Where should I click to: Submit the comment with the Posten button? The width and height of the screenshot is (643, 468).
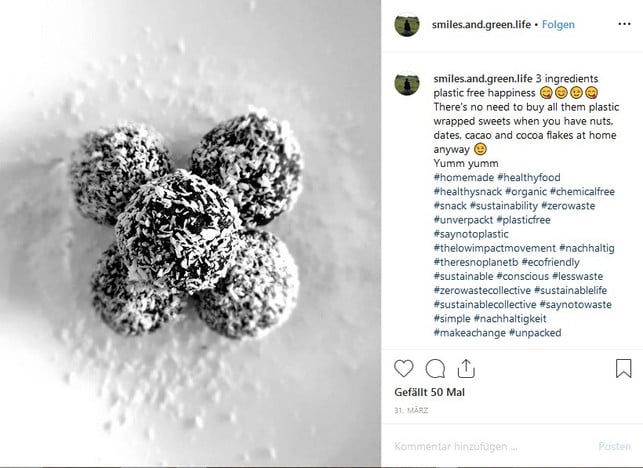(614, 446)
